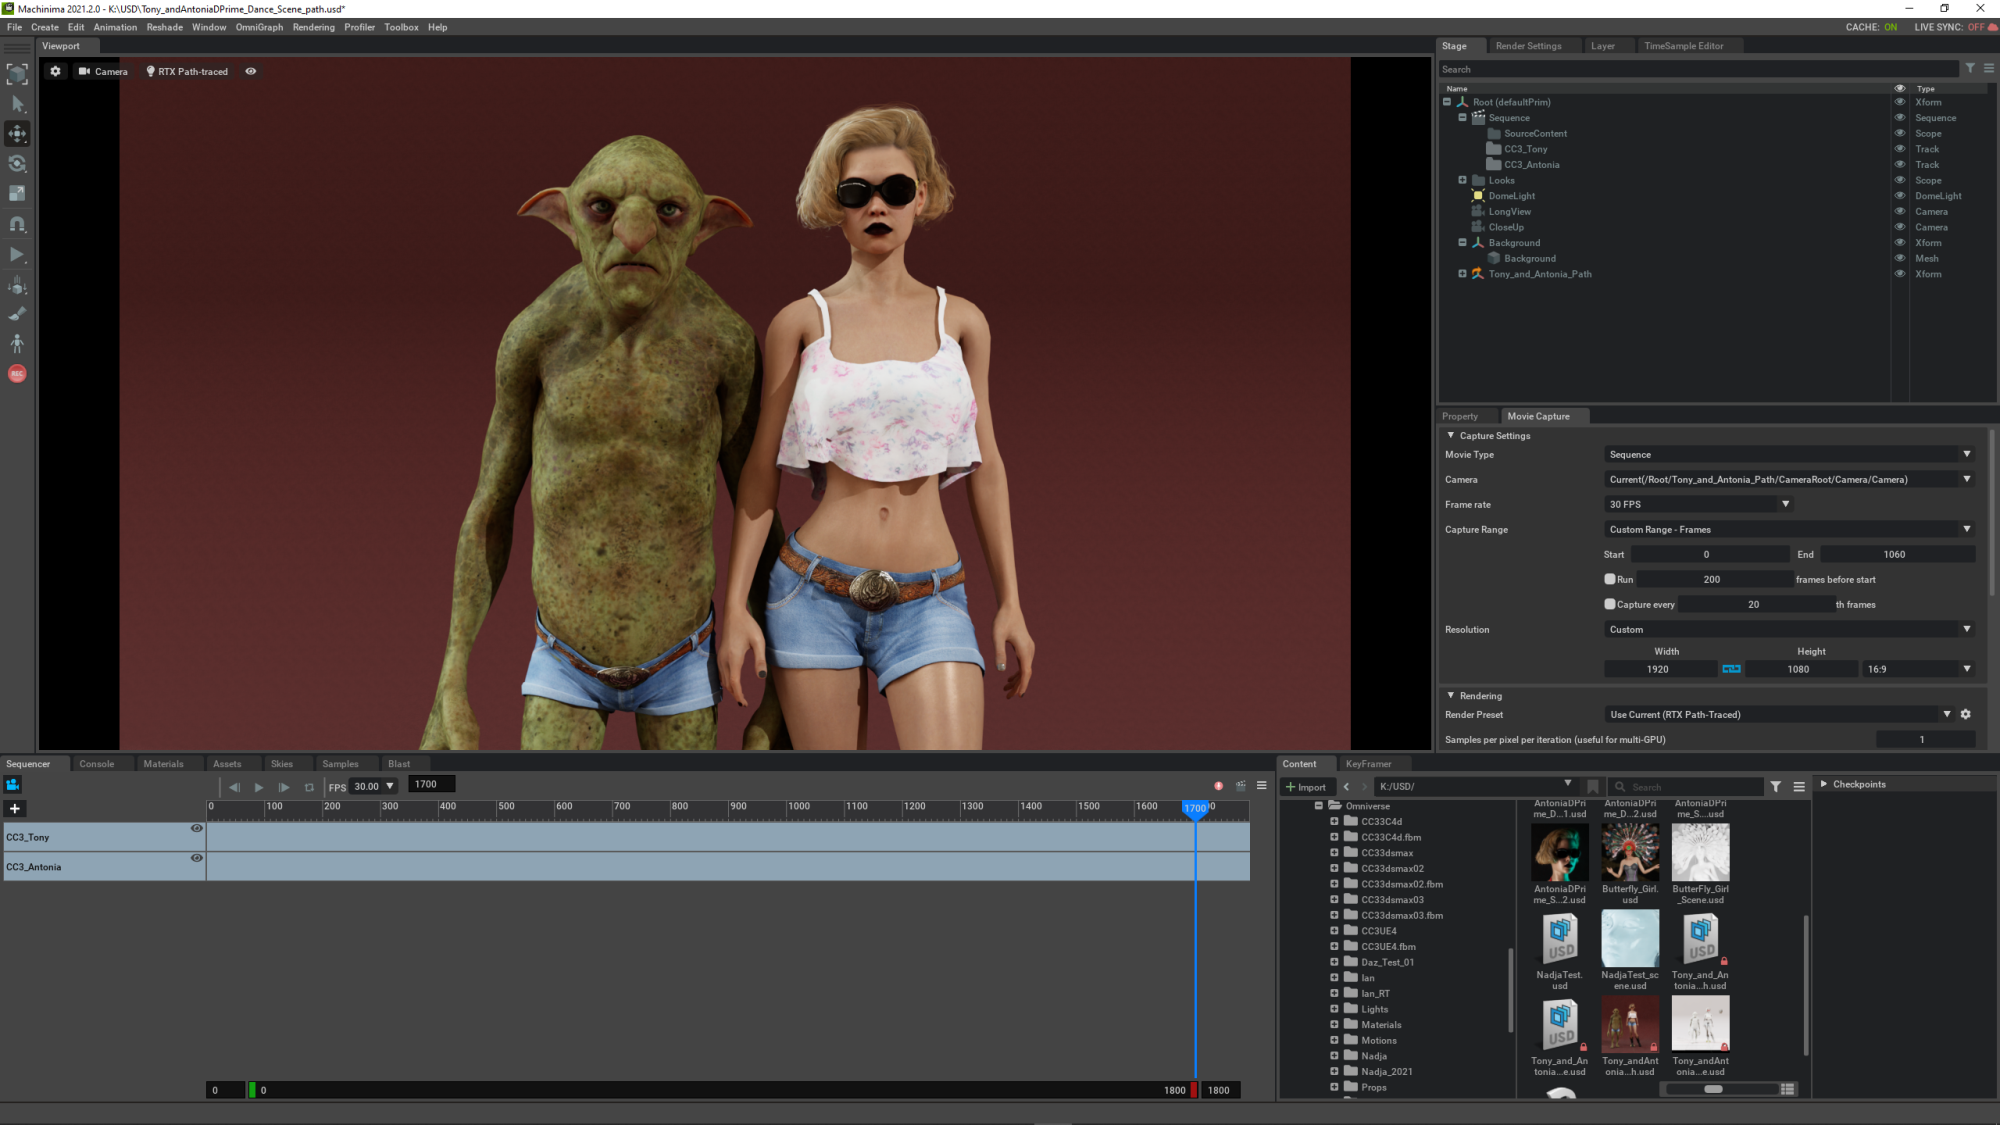Open the Rendering menu
2000x1125 pixels.
pos(313,27)
